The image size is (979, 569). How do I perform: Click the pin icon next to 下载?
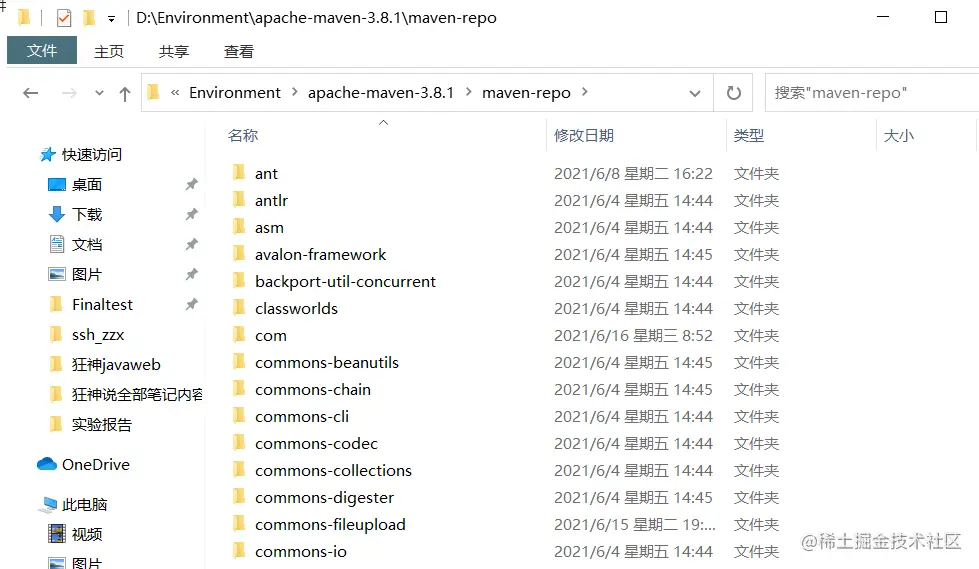[192, 214]
